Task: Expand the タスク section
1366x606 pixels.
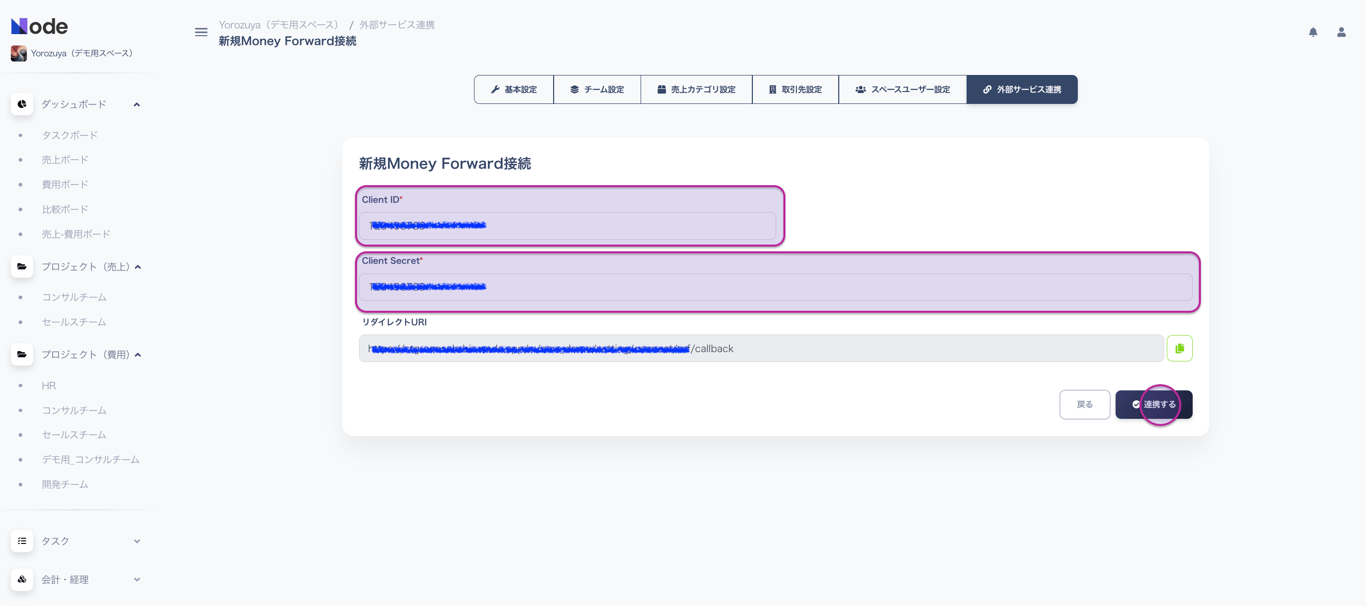Action: (137, 541)
